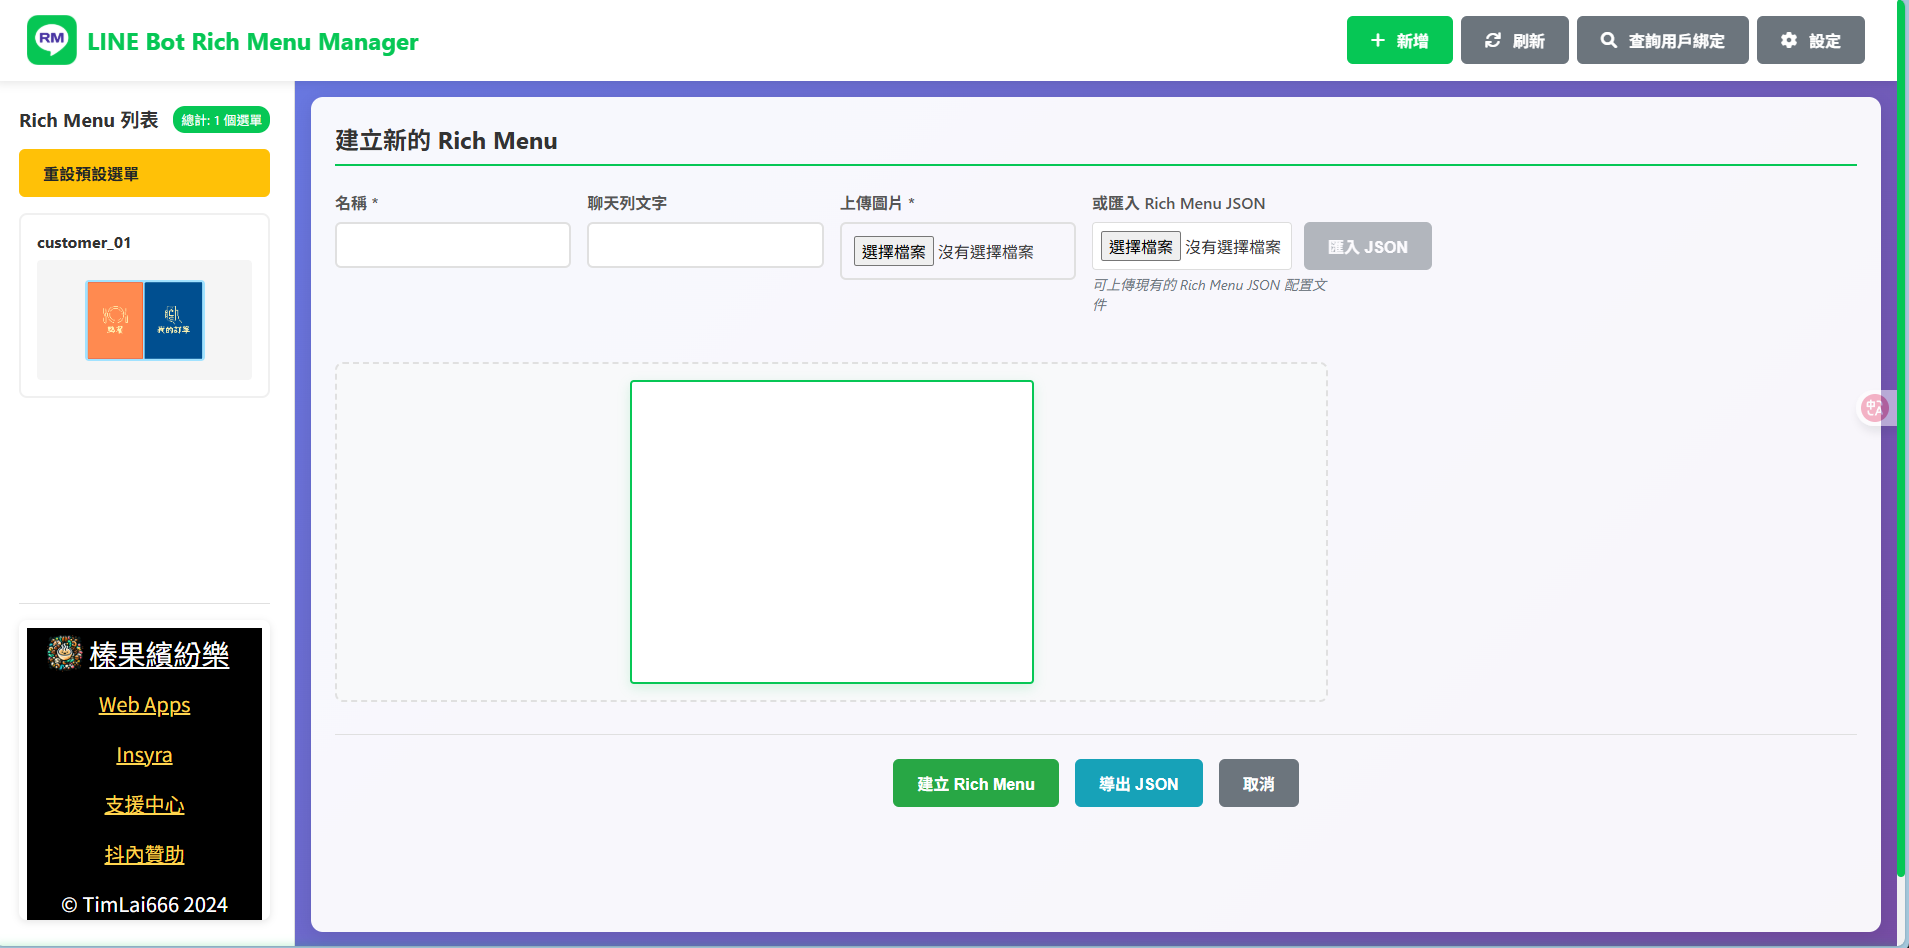Screen dimensions: 1909x948
Task: Open the Insyra link
Action: click(144, 755)
